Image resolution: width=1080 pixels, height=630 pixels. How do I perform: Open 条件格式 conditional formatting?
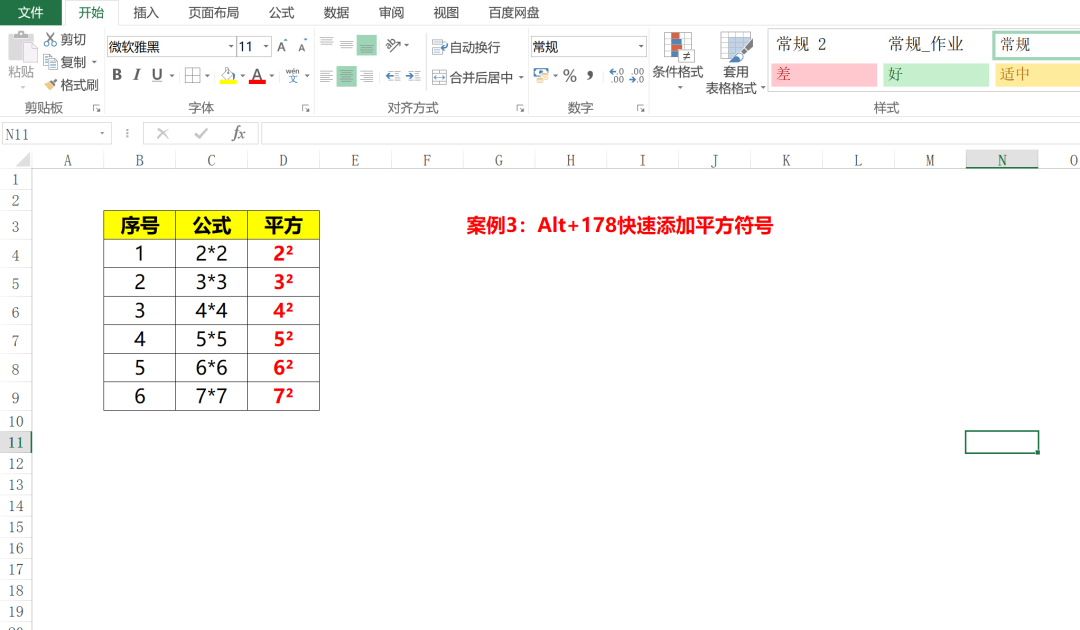(x=678, y=61)
